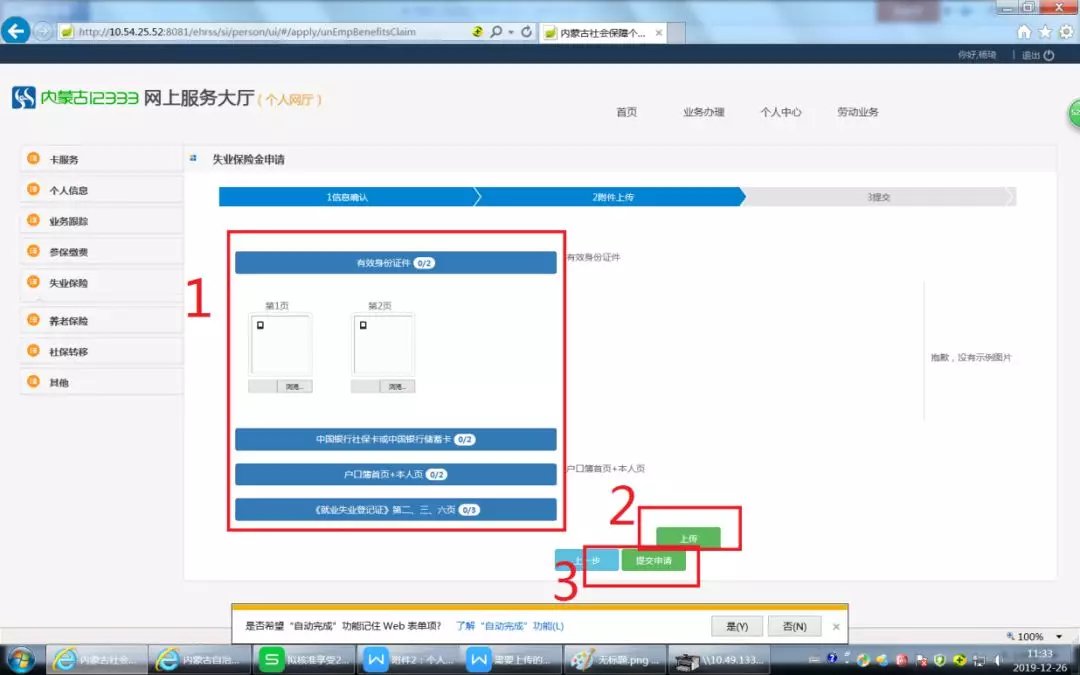Click the orange icon beside 失业保险
Image resolution: width=1080 pixels, height=675 pixels.
coord(33,282)
